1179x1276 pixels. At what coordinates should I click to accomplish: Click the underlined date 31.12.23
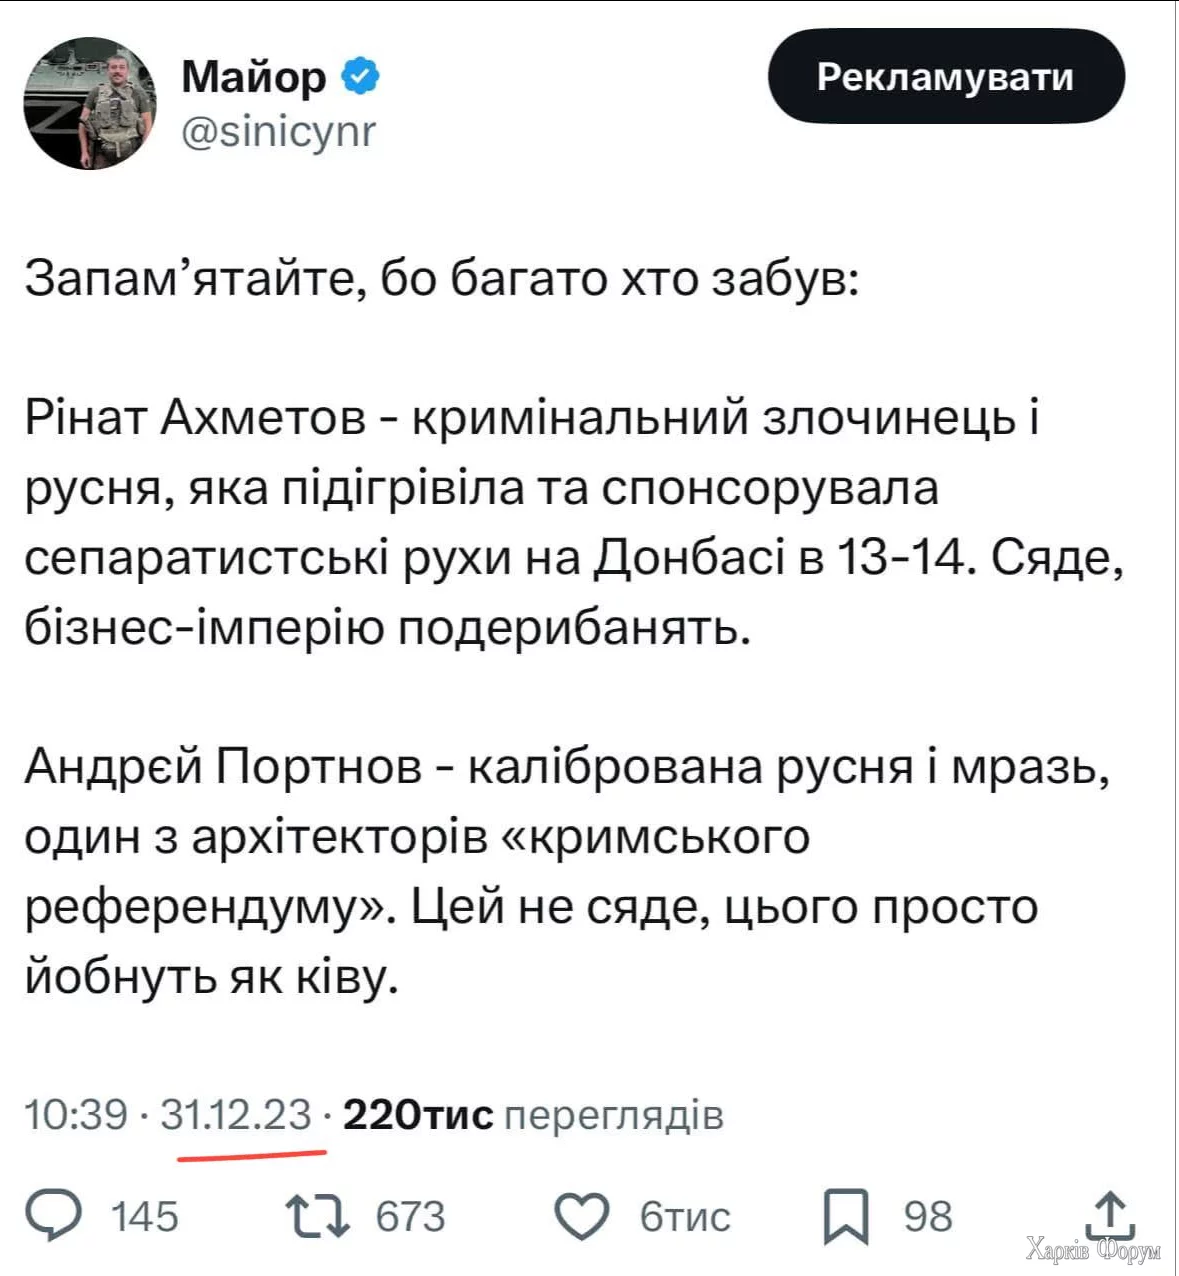237,1114
